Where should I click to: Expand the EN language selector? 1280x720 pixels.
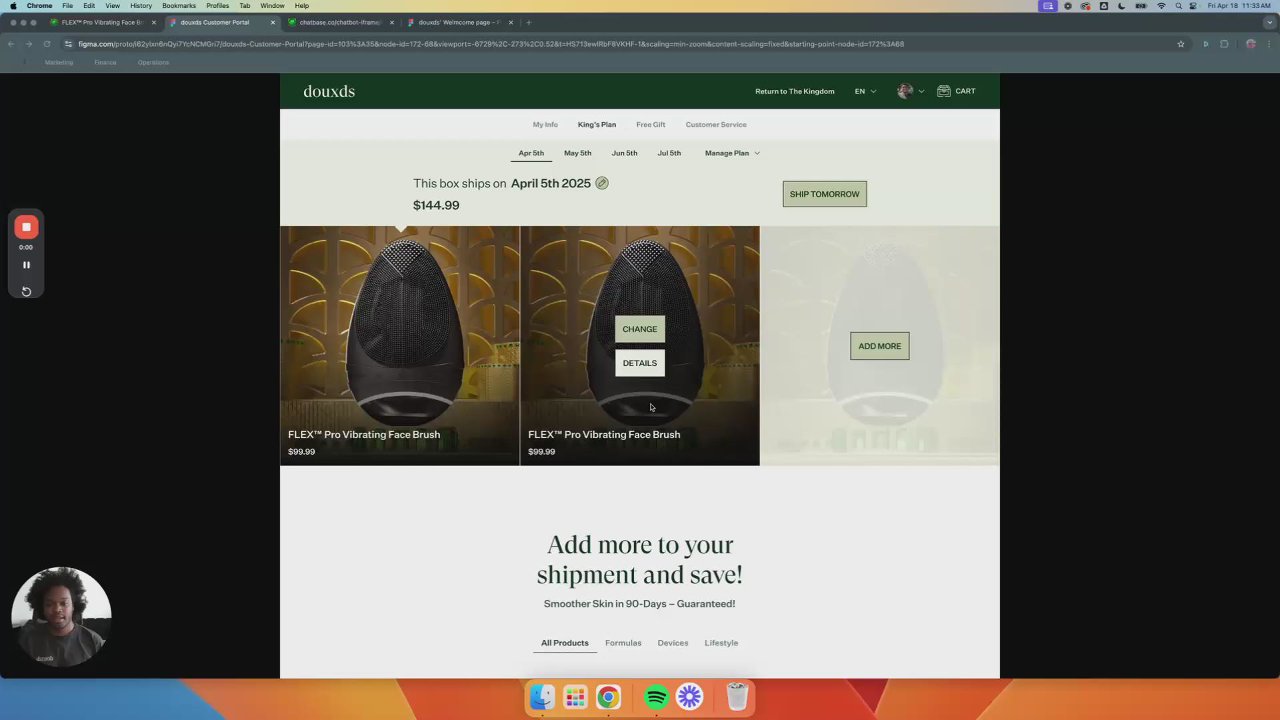point(865,91)
